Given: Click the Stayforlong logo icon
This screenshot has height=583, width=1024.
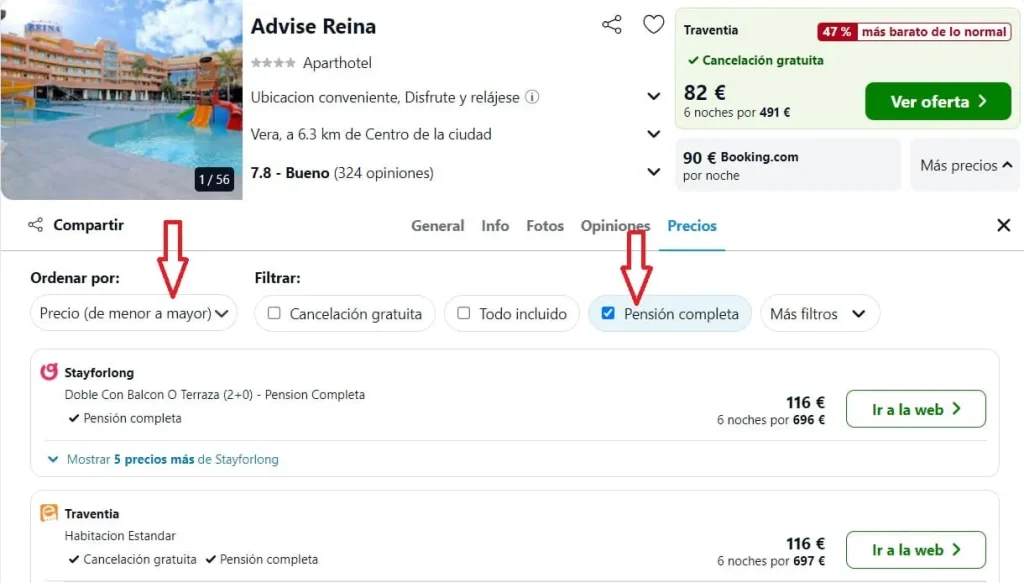Looking at the screenshot, I should point(49,372).
